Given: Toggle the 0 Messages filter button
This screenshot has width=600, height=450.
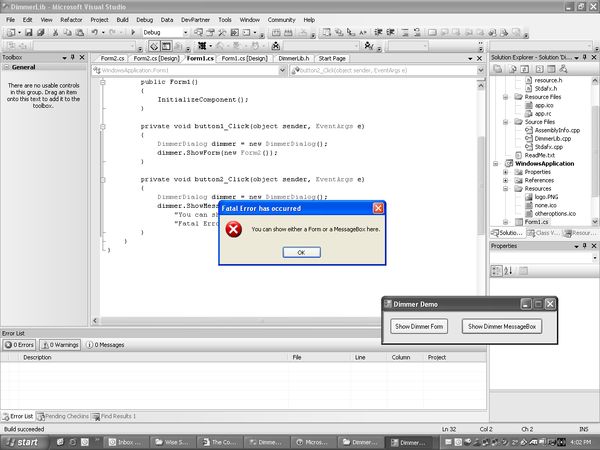Looking at the screenshot, I should 105,345.
